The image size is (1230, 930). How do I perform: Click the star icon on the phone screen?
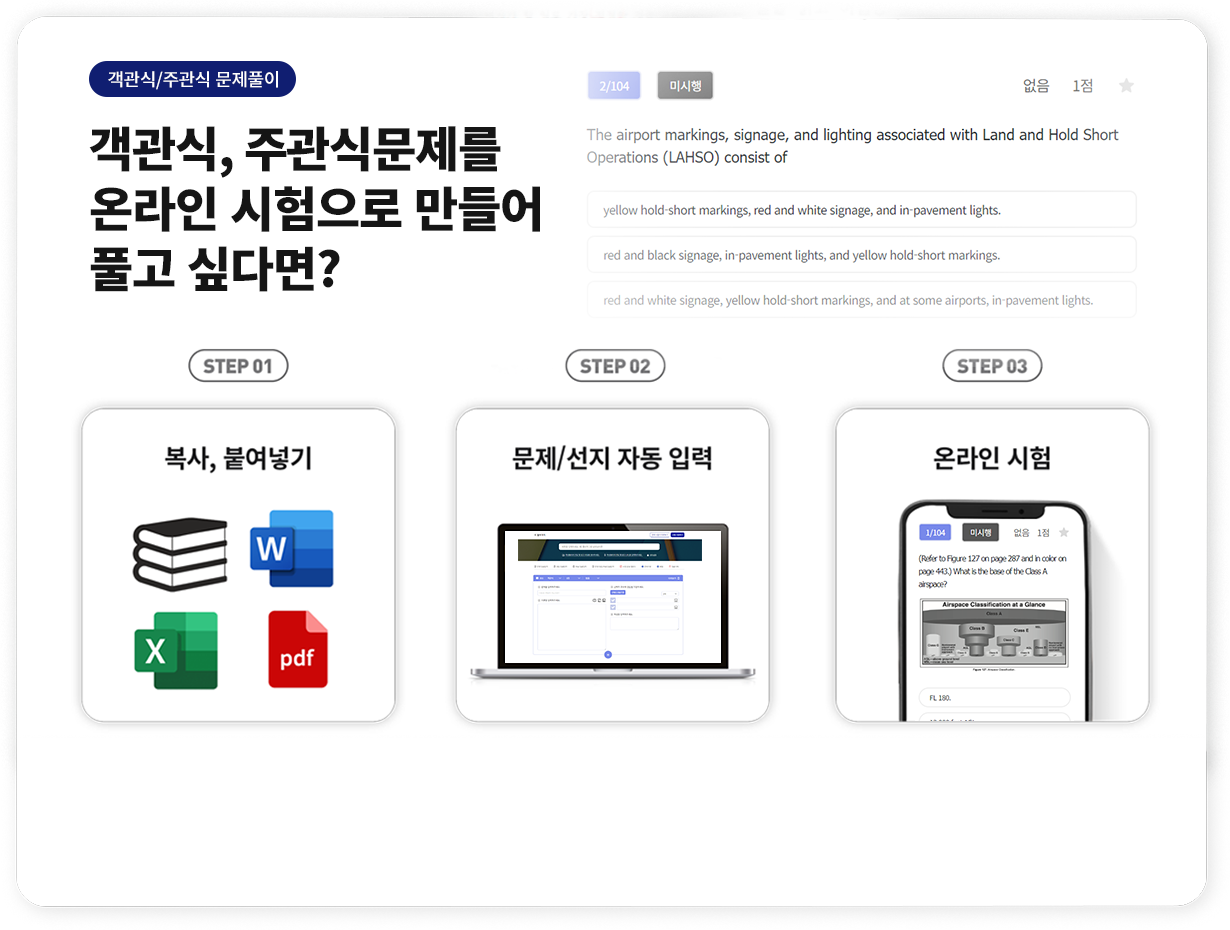click(x=1064, y=533)
